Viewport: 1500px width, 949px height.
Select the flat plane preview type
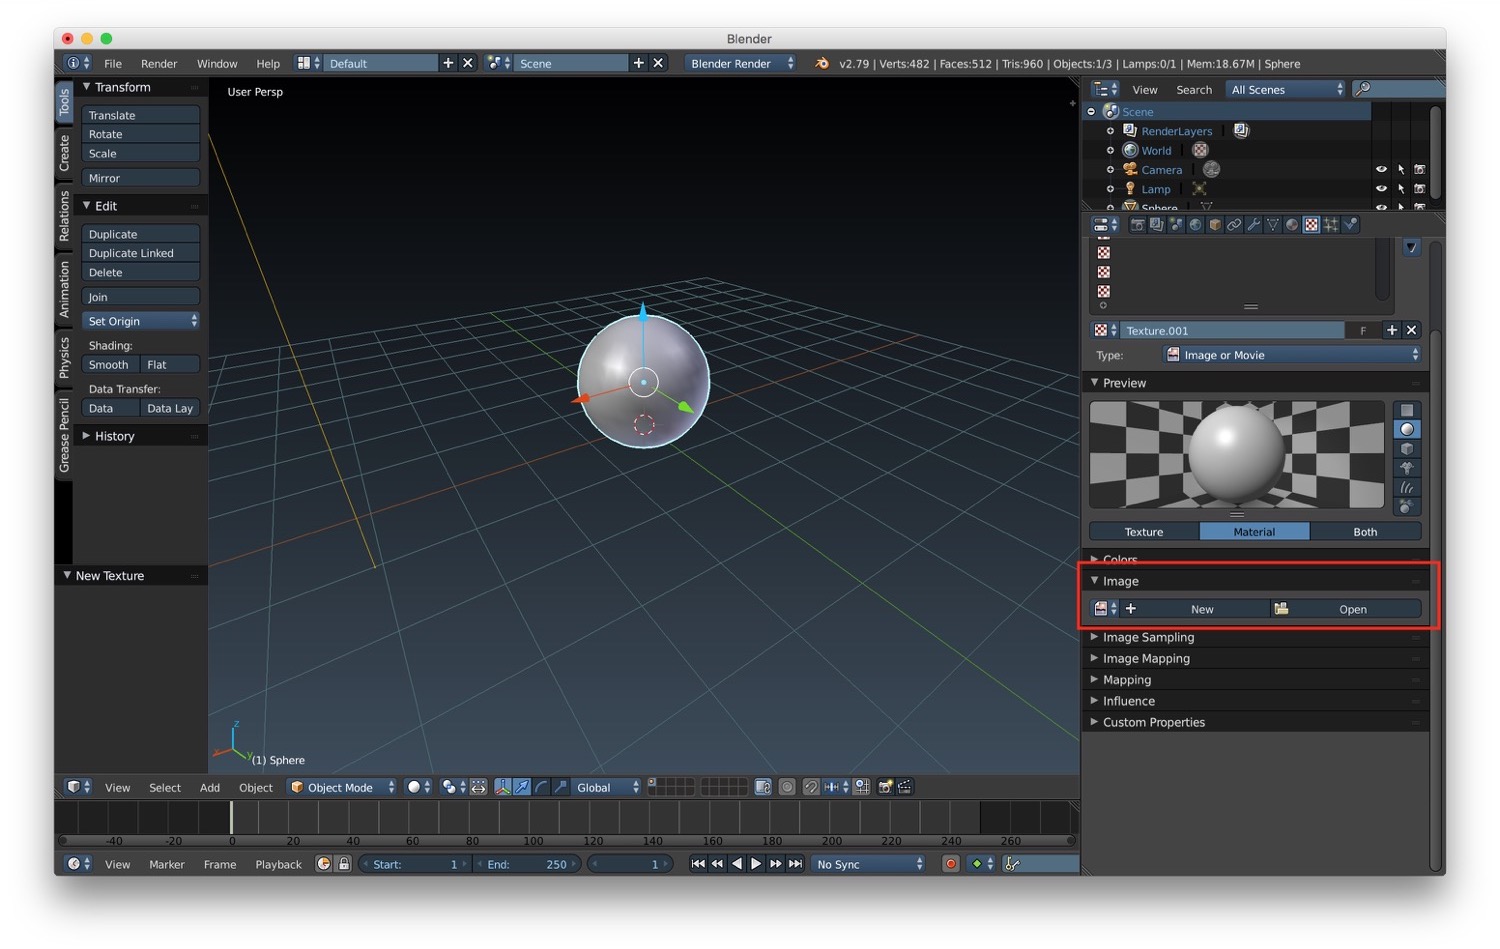[x=1407, y=410]
